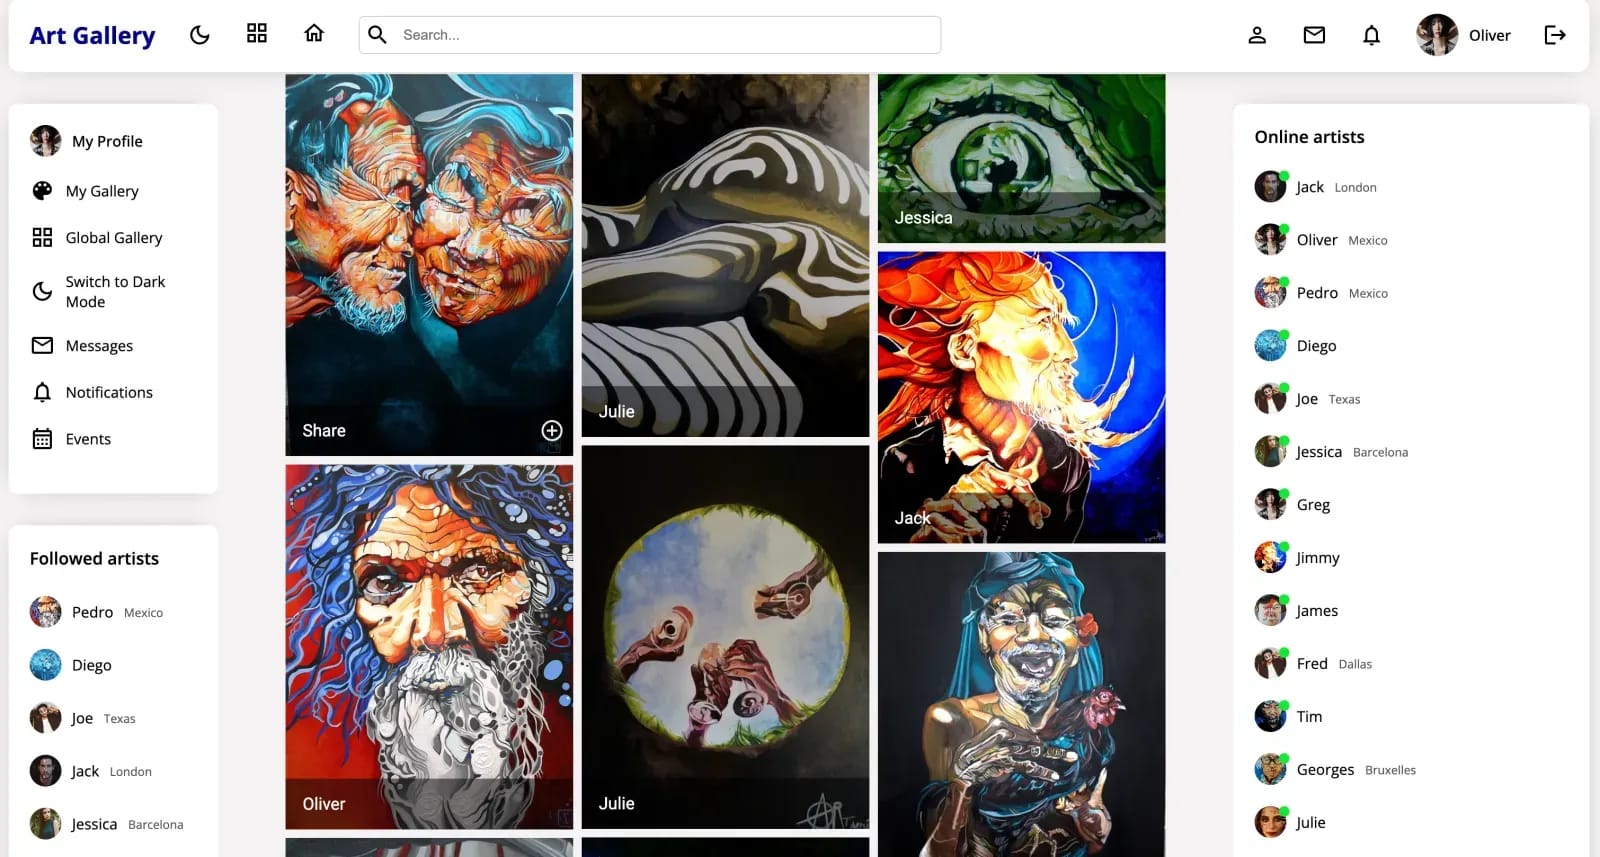The image size is (1600, 857).
Task: Open the mail envelope icon in the header
Action: click(1314, 35)
